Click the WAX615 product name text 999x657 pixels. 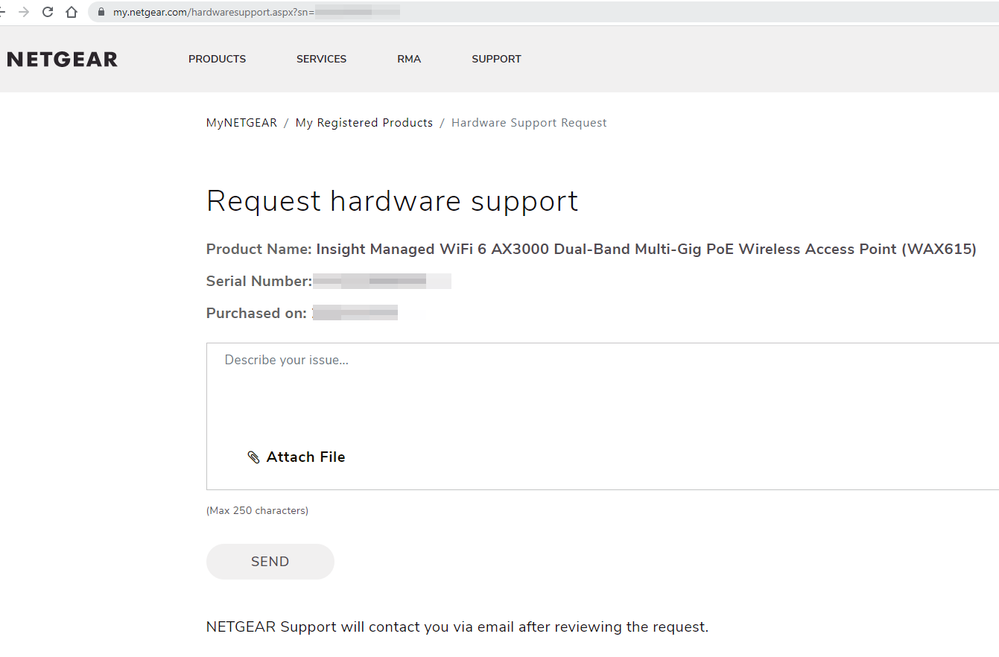645,249
